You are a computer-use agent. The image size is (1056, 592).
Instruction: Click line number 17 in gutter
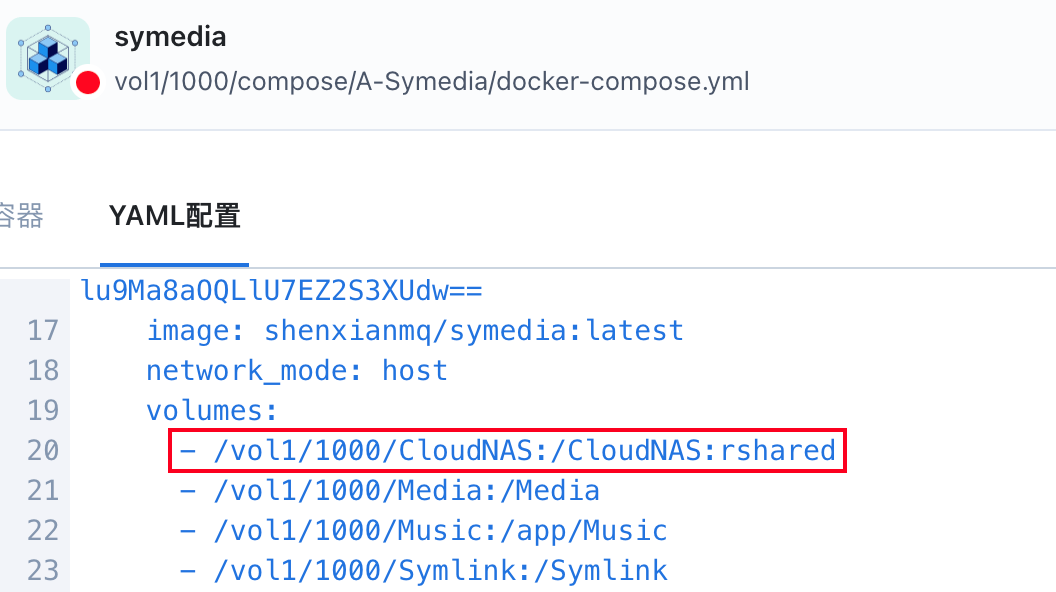tap(42, 331)
